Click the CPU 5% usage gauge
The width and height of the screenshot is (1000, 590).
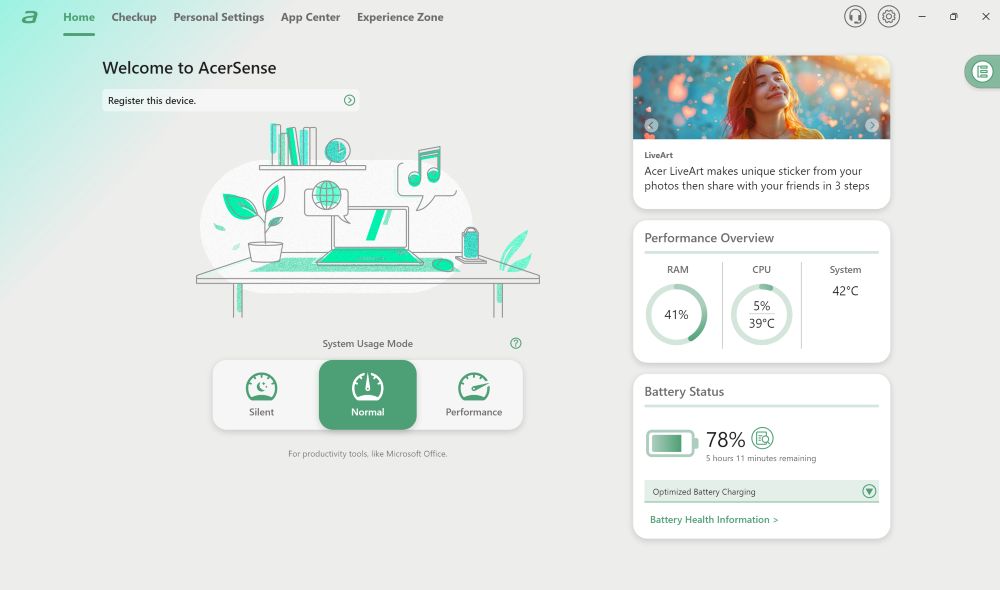coord(761,314)
